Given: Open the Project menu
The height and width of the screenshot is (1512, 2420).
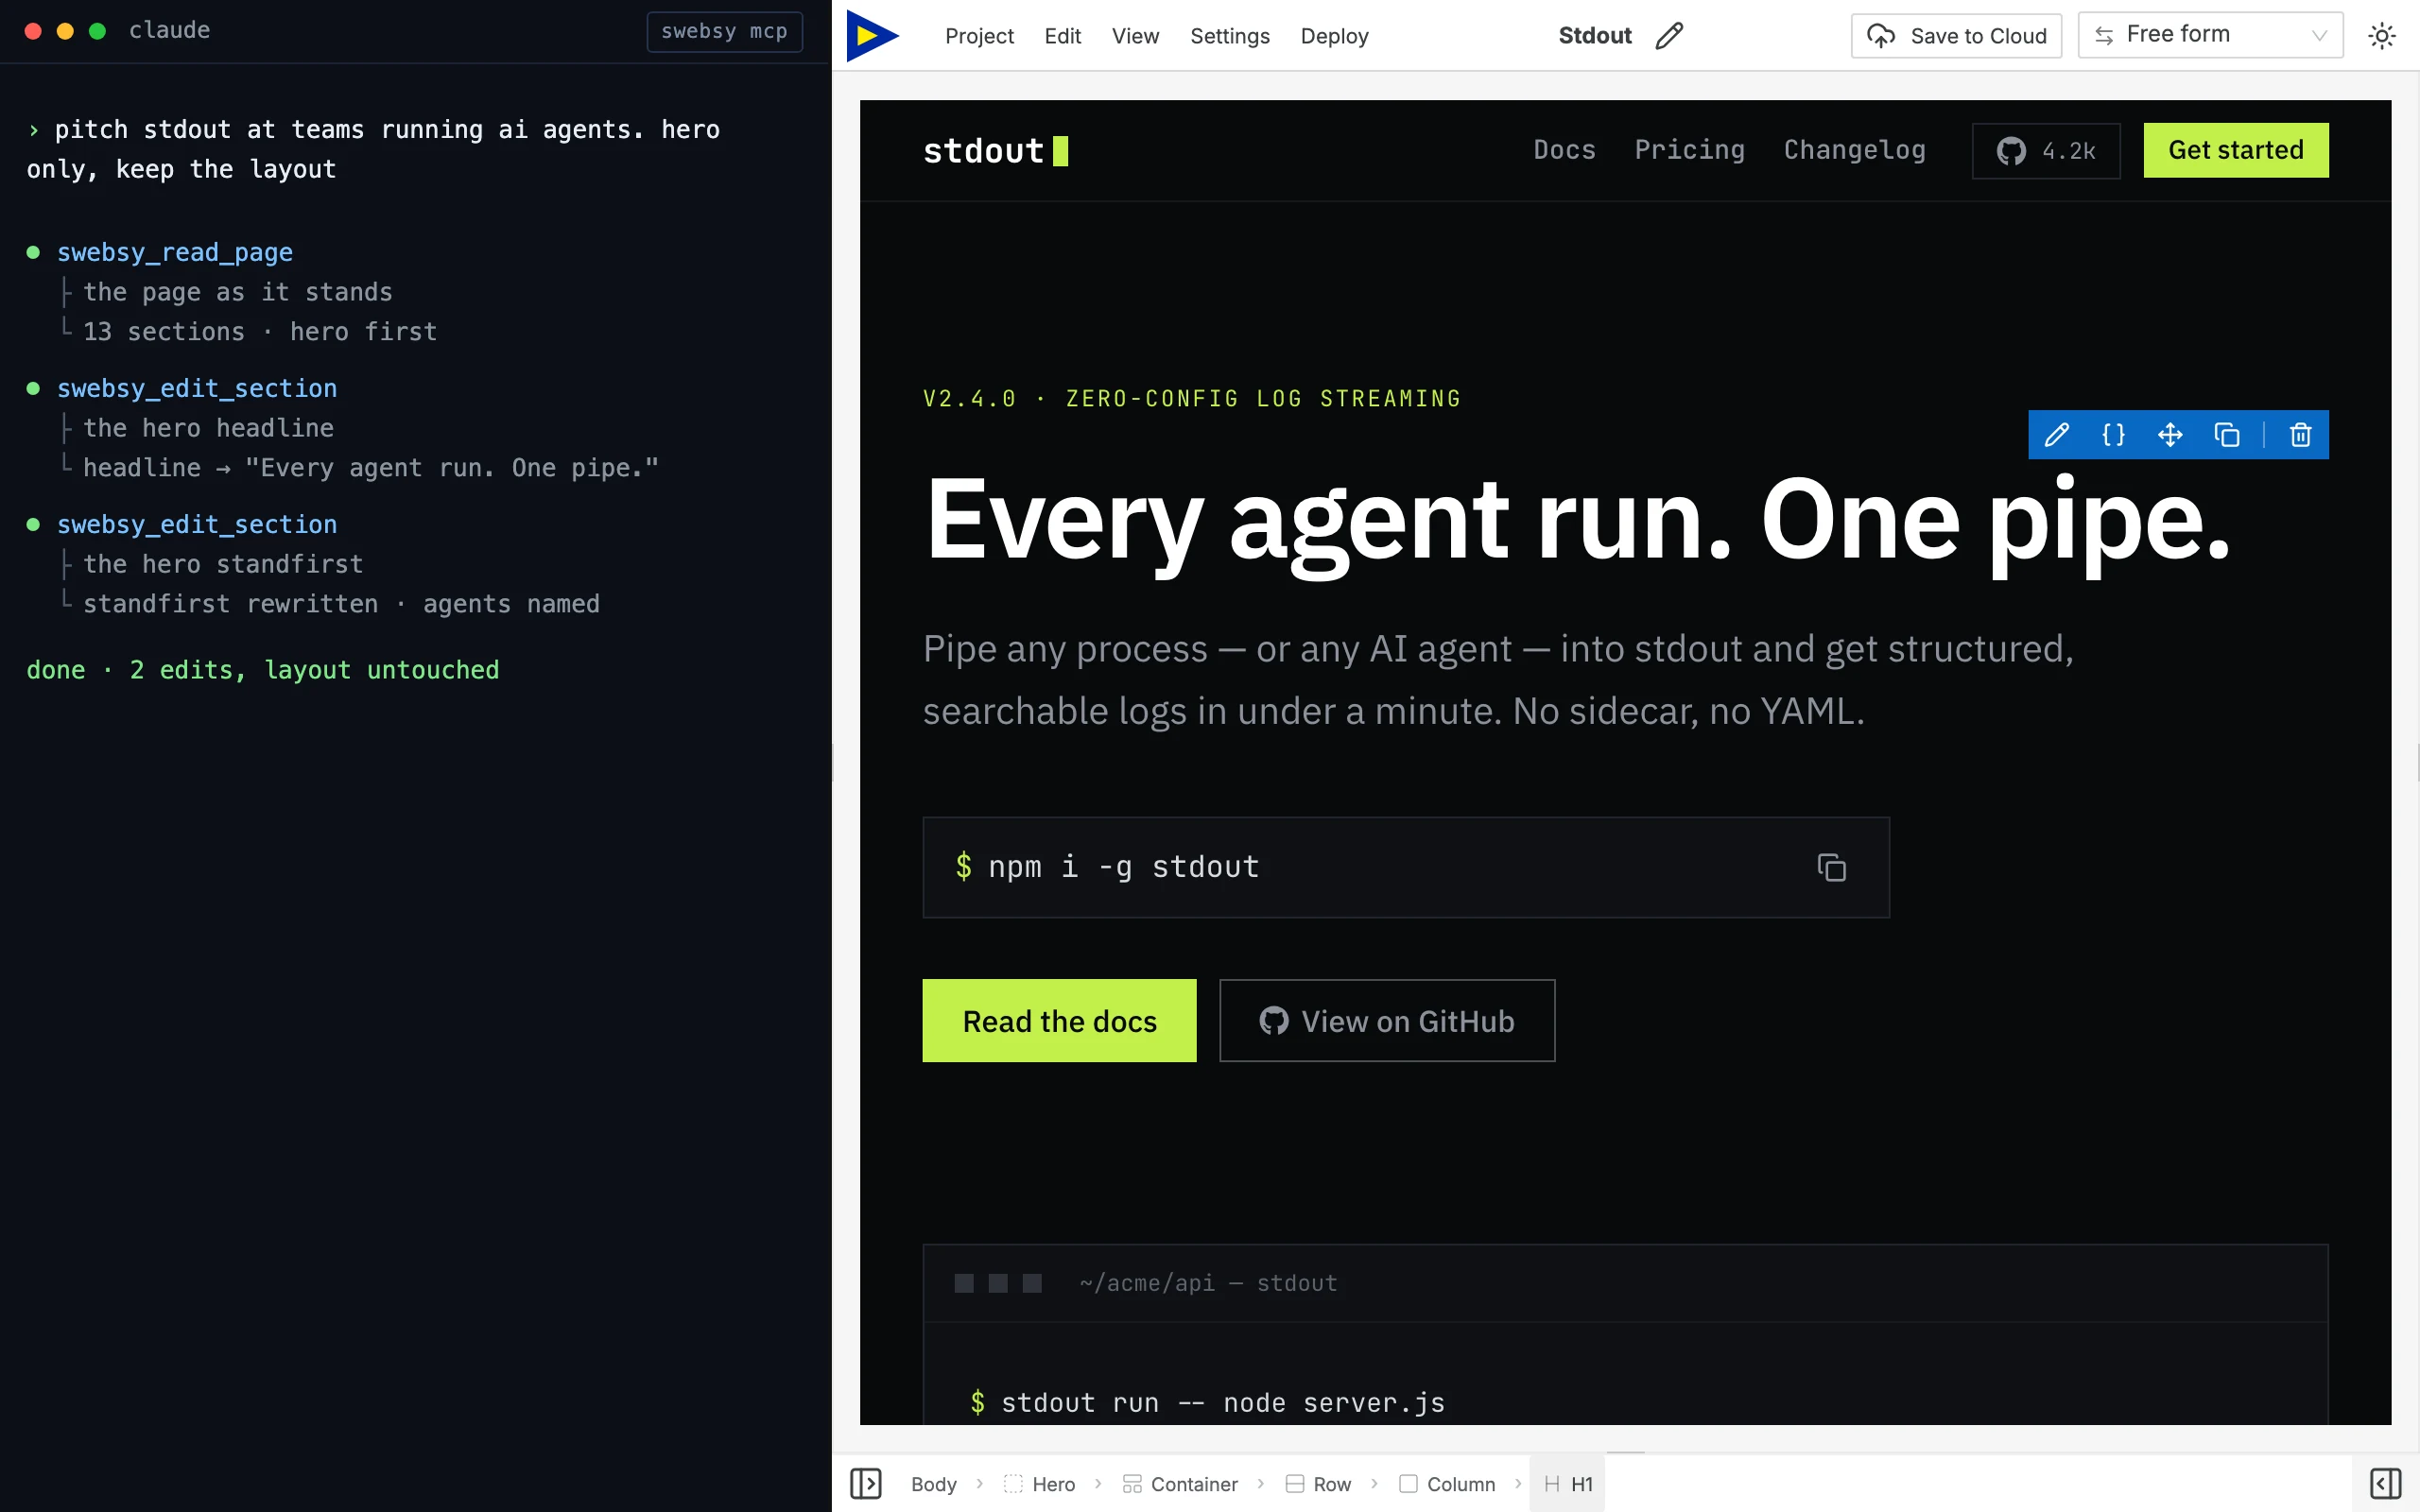Looking at the screenshot, I should pyautogui.click(x=979, y=36).
